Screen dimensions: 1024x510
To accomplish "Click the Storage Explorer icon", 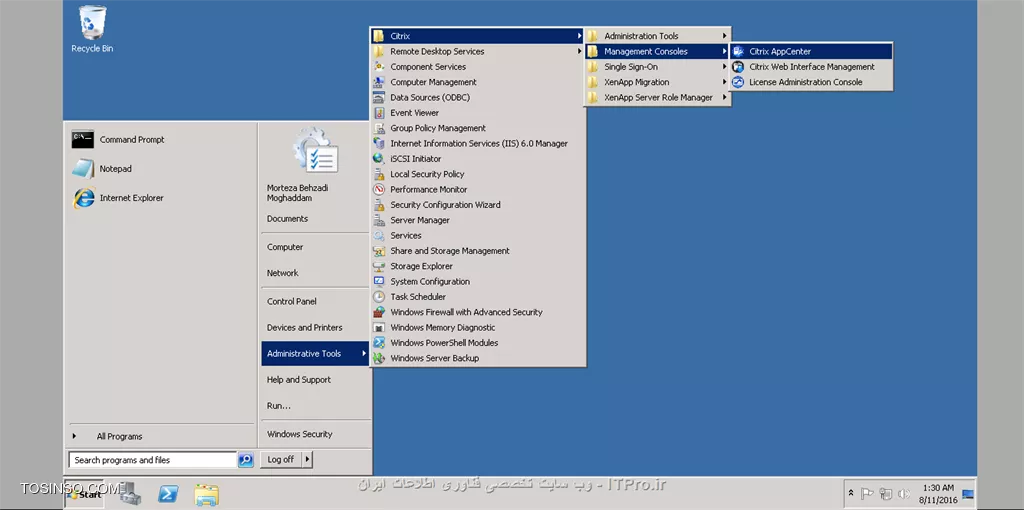I will click(379, 266).
